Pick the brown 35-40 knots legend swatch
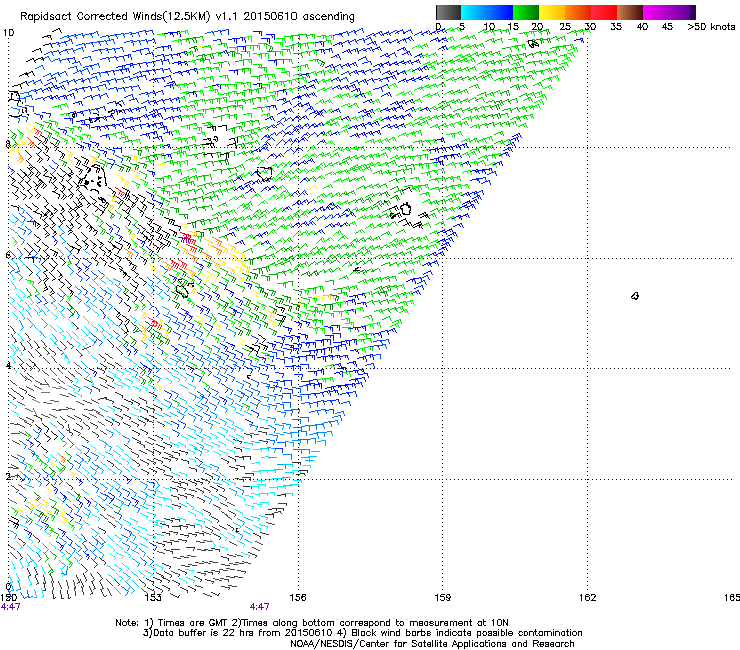Image resolution: width=740 pixels, height=650 pixels. [629, 12]
